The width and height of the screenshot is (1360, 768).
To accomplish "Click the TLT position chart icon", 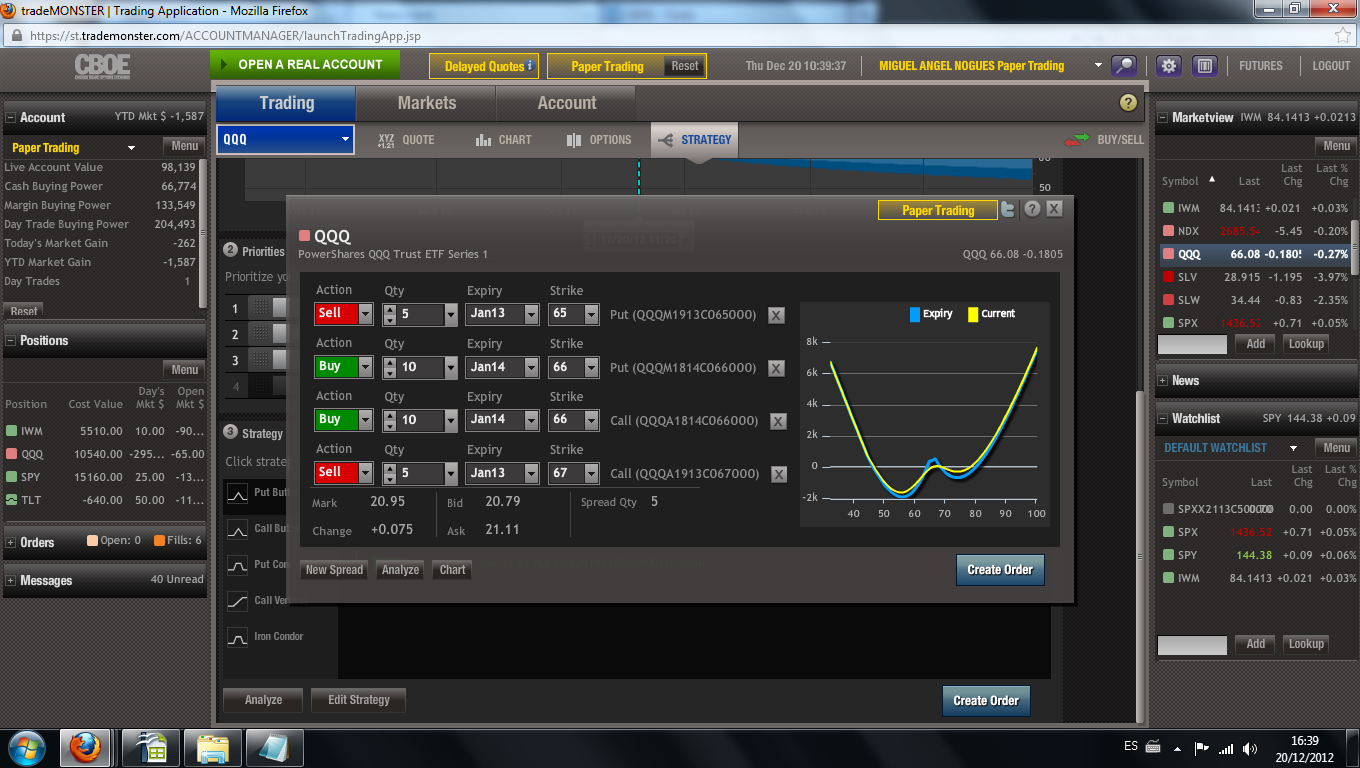I will (x=11, y=499).
